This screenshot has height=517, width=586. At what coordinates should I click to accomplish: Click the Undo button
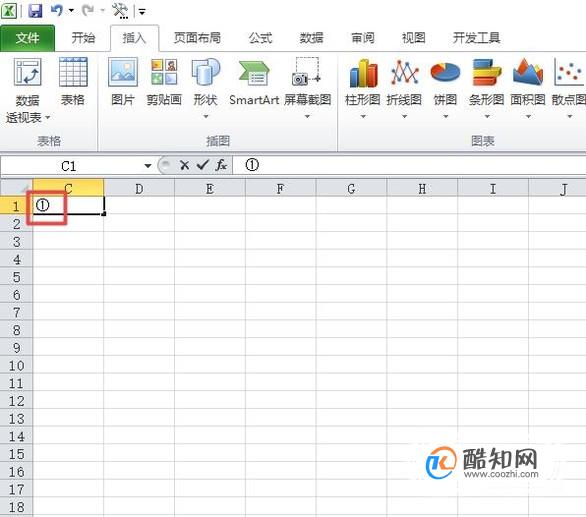click(57, 10)
